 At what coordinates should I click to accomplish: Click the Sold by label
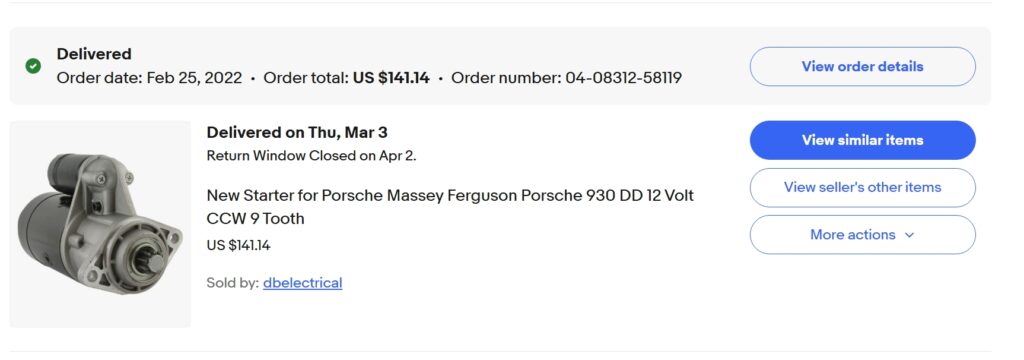pyautogui.click(x=232, y=283)
